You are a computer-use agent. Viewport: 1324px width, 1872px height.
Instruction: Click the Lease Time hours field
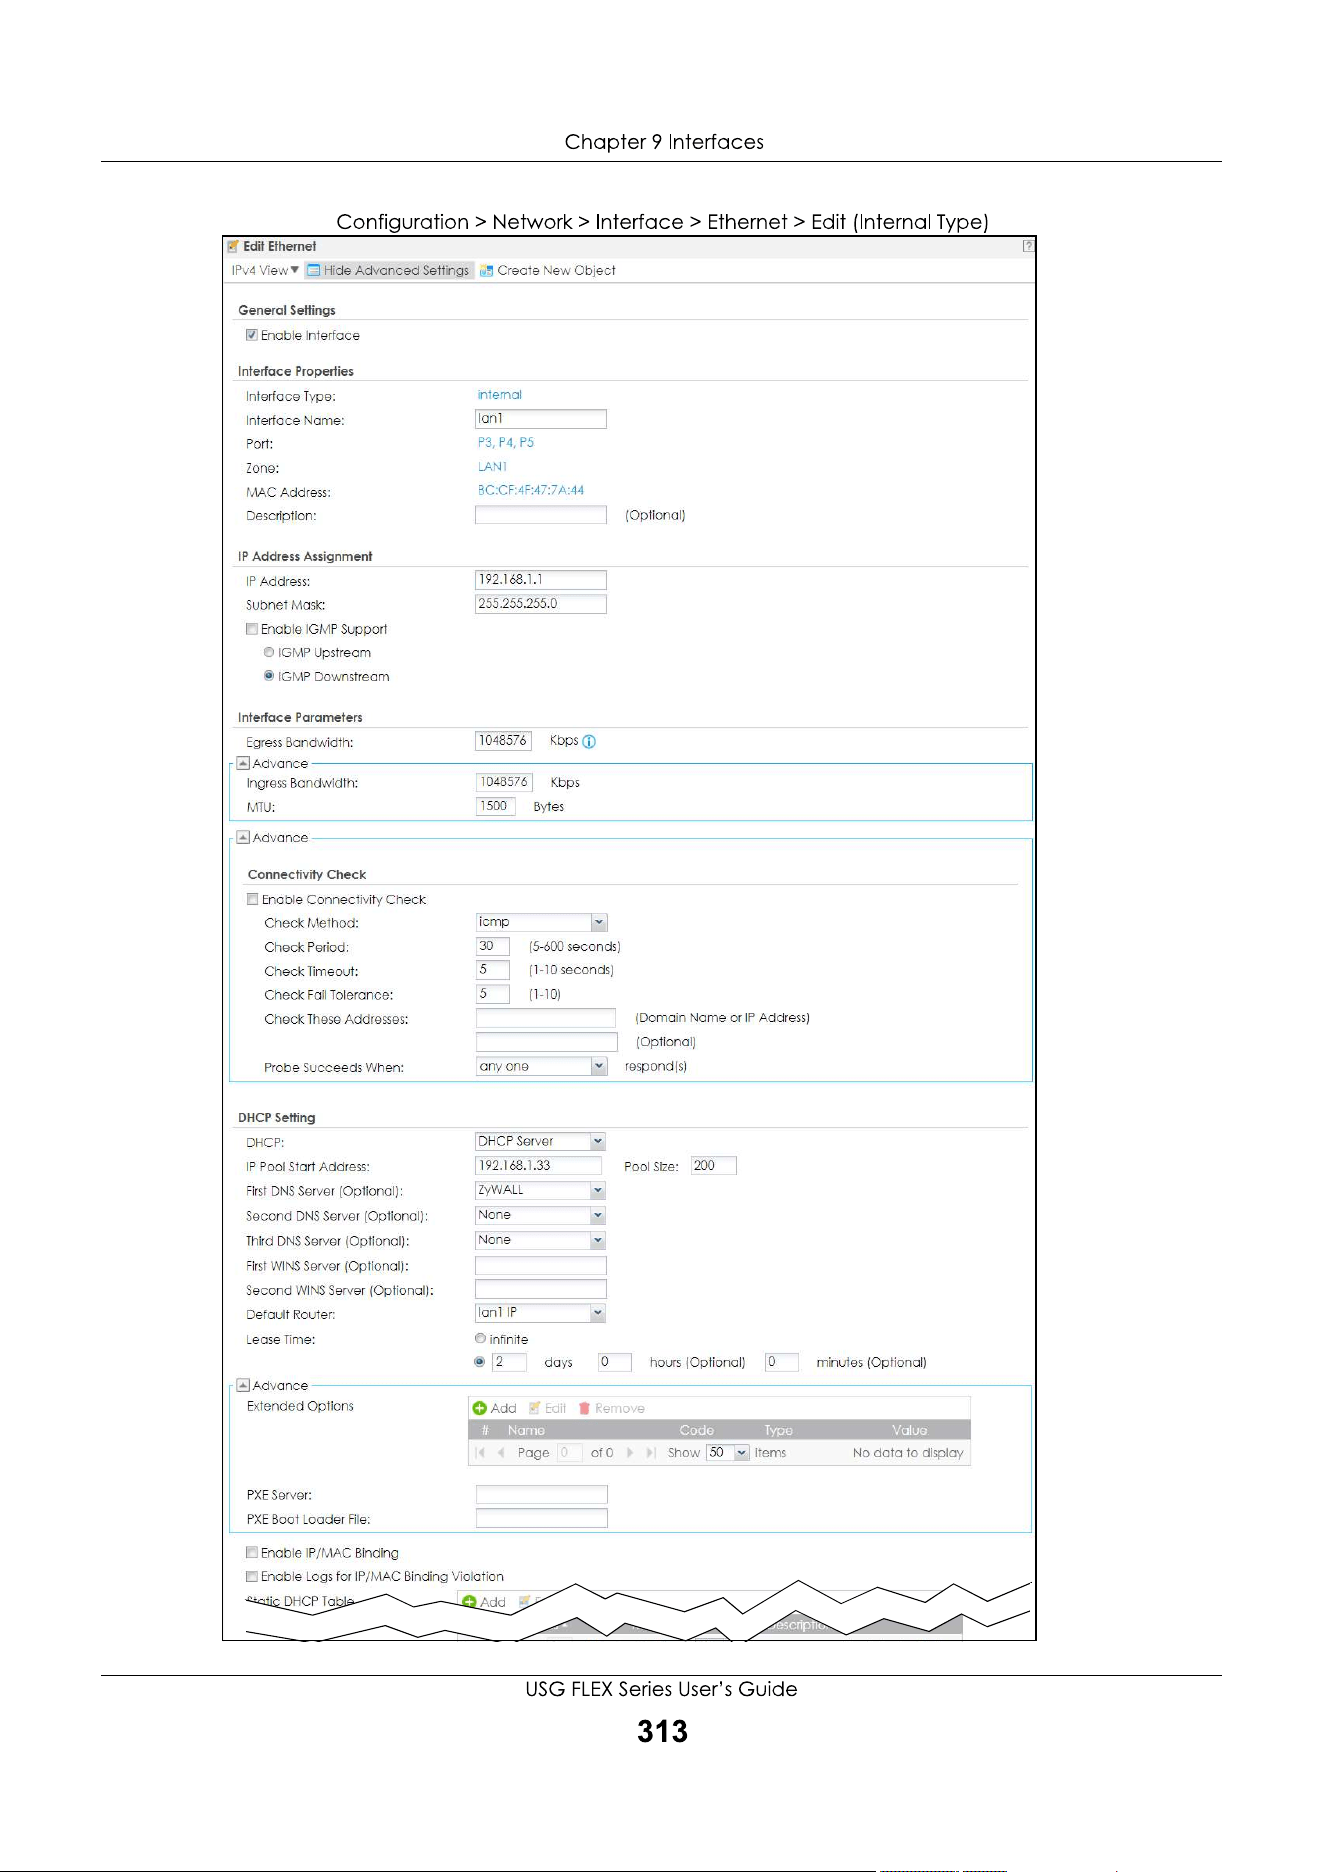click(615, 1362)
